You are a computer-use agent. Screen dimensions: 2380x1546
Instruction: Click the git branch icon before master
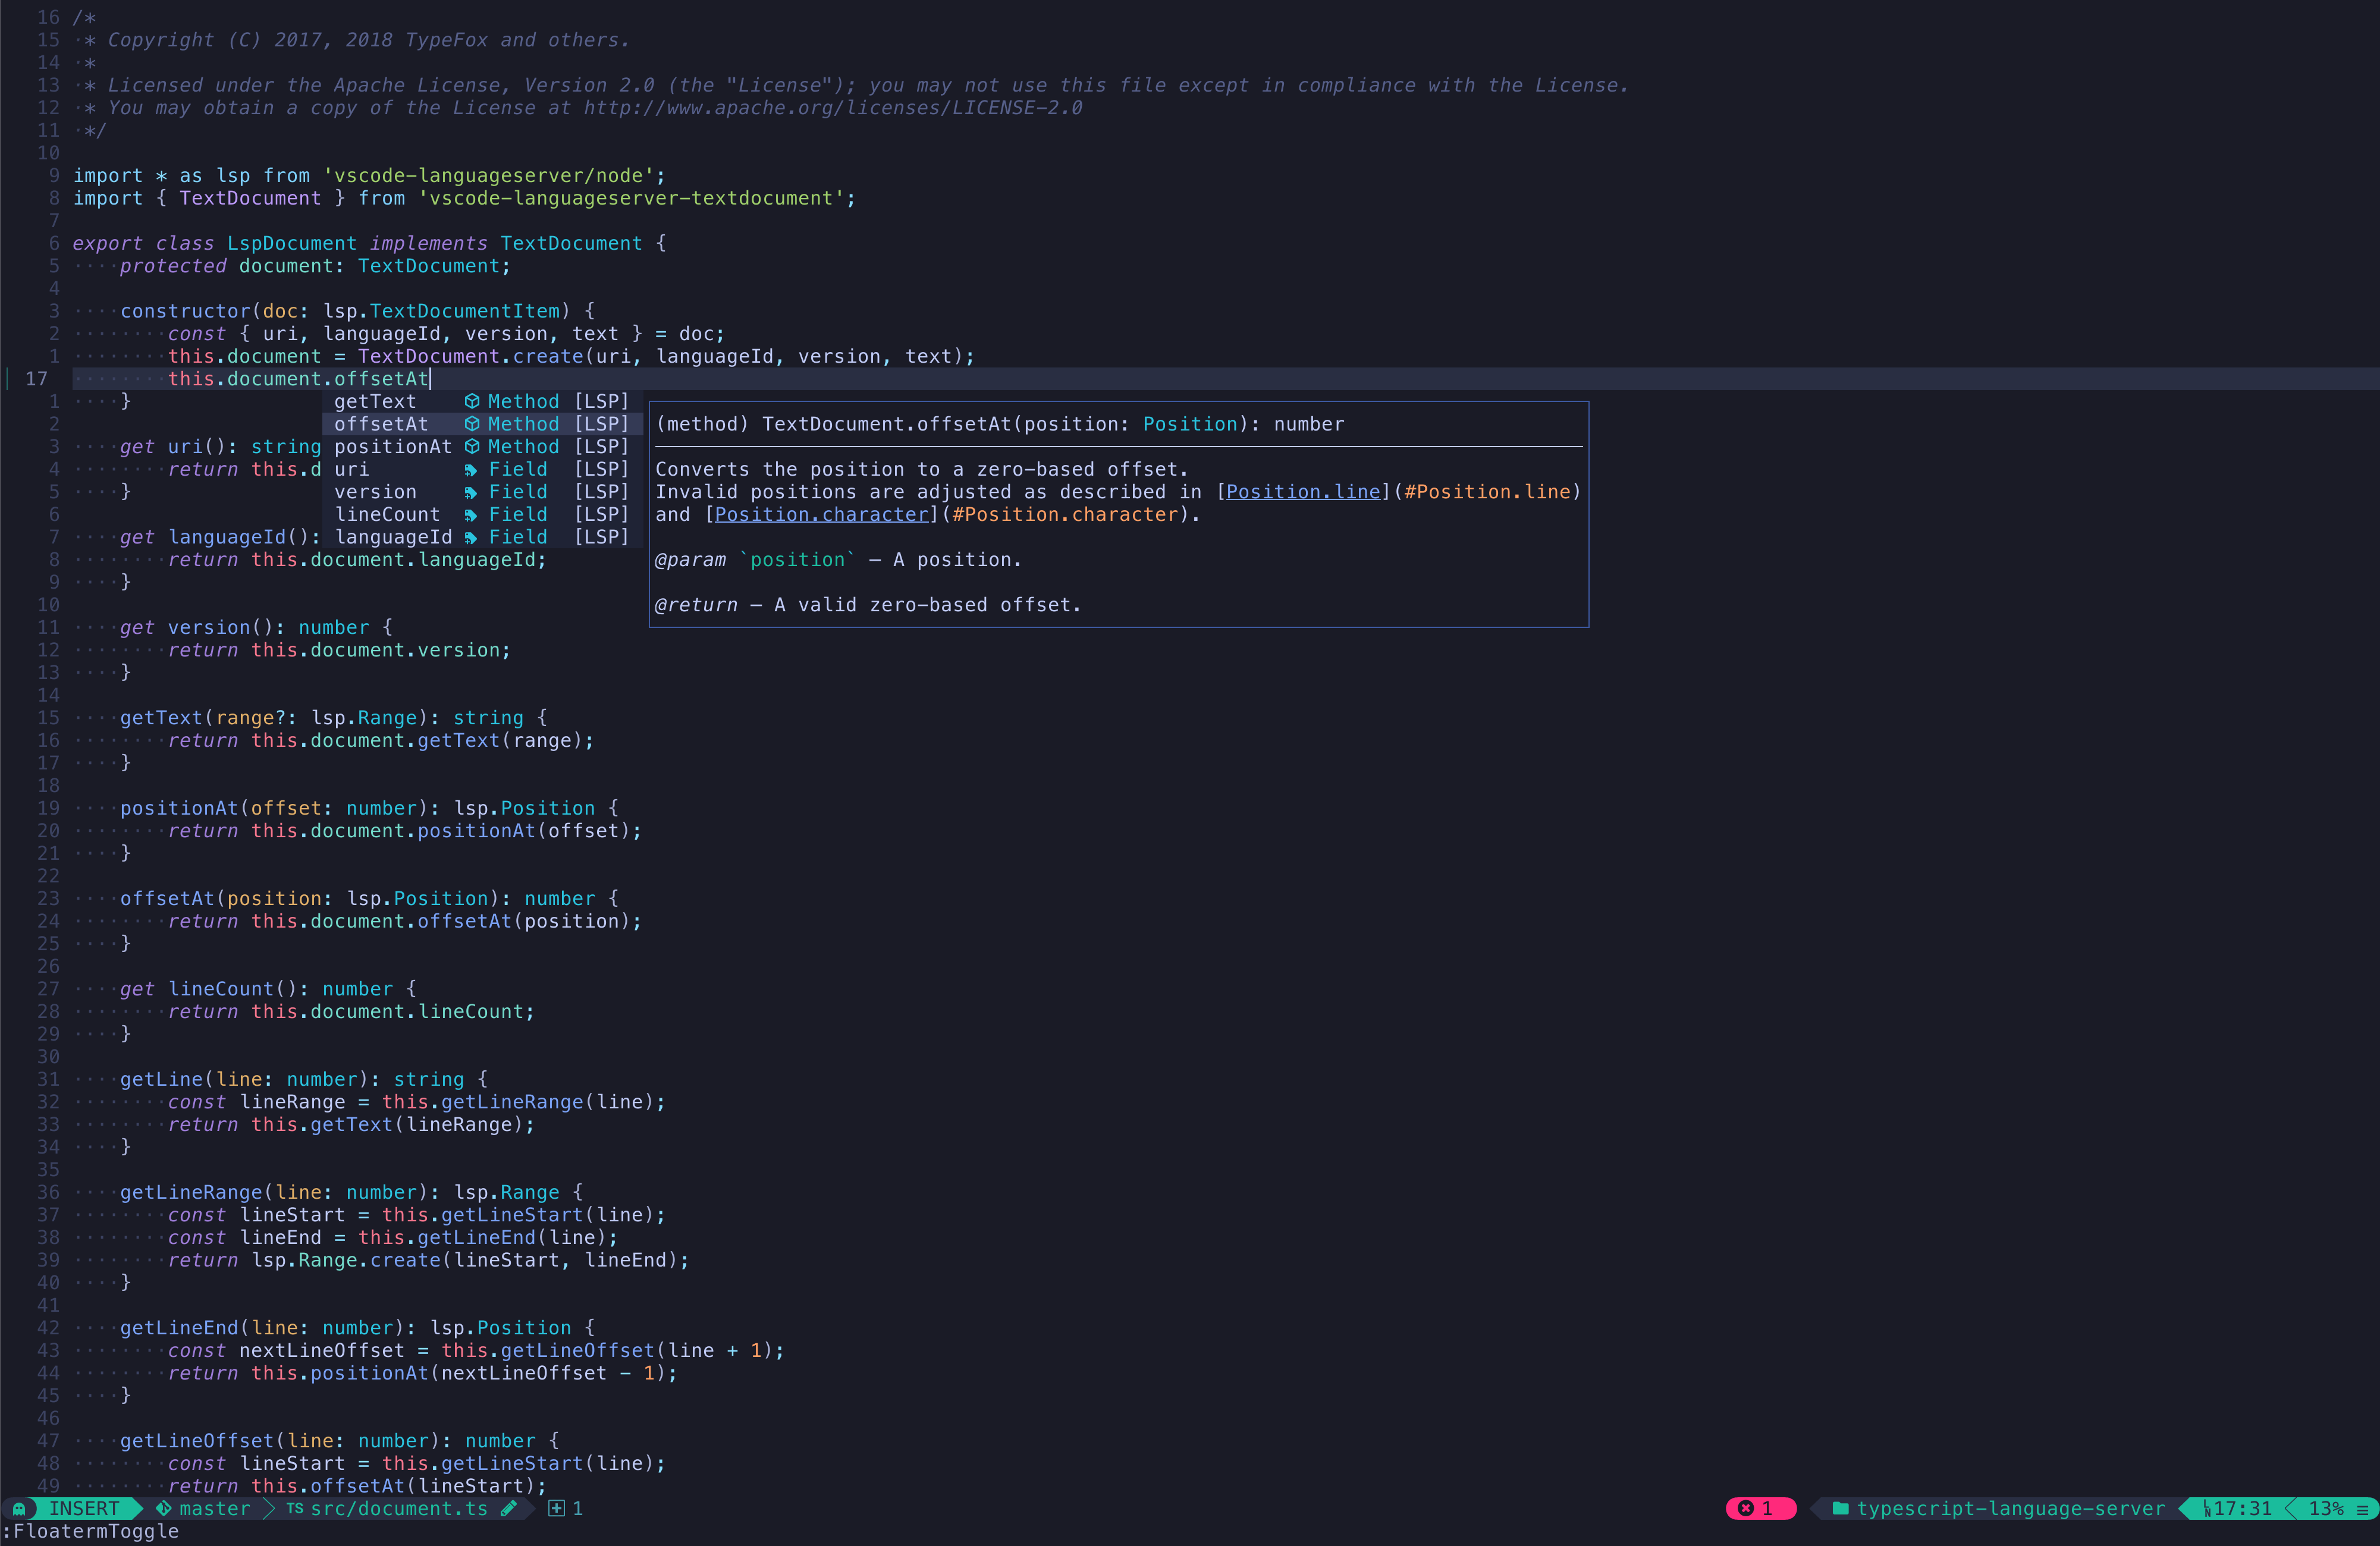tap(163, 1508)
